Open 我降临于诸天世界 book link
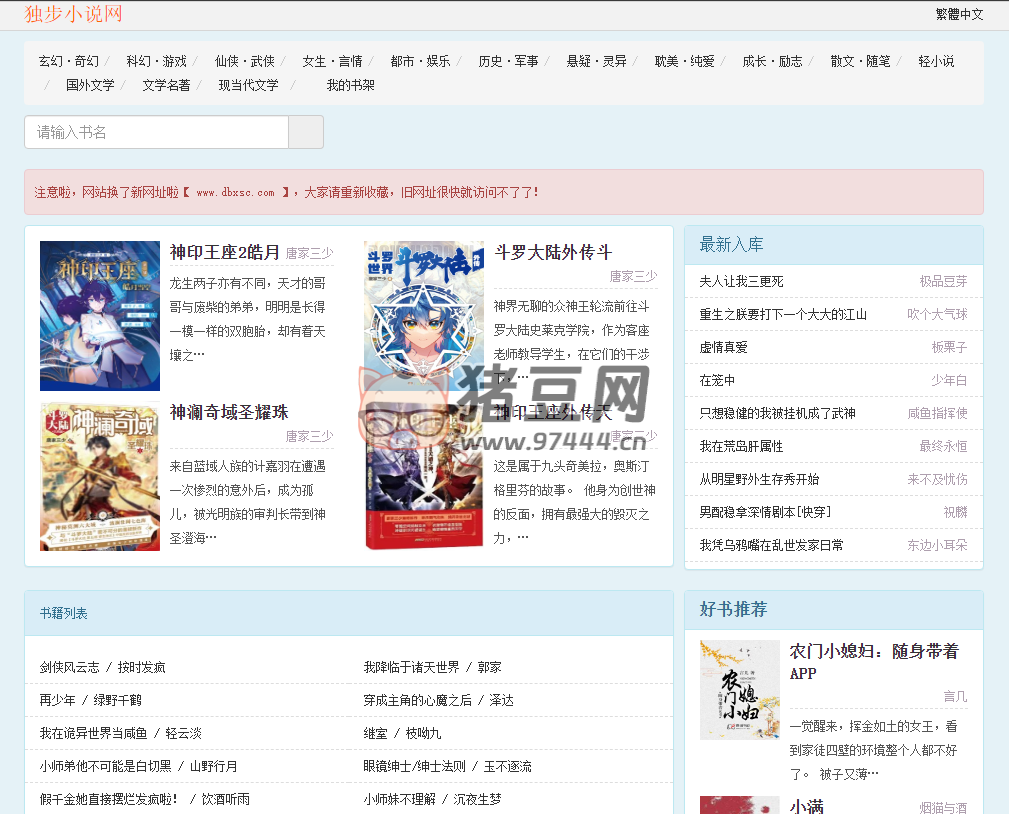This screenshot has width=1009, height=814. tap(411, 667)
